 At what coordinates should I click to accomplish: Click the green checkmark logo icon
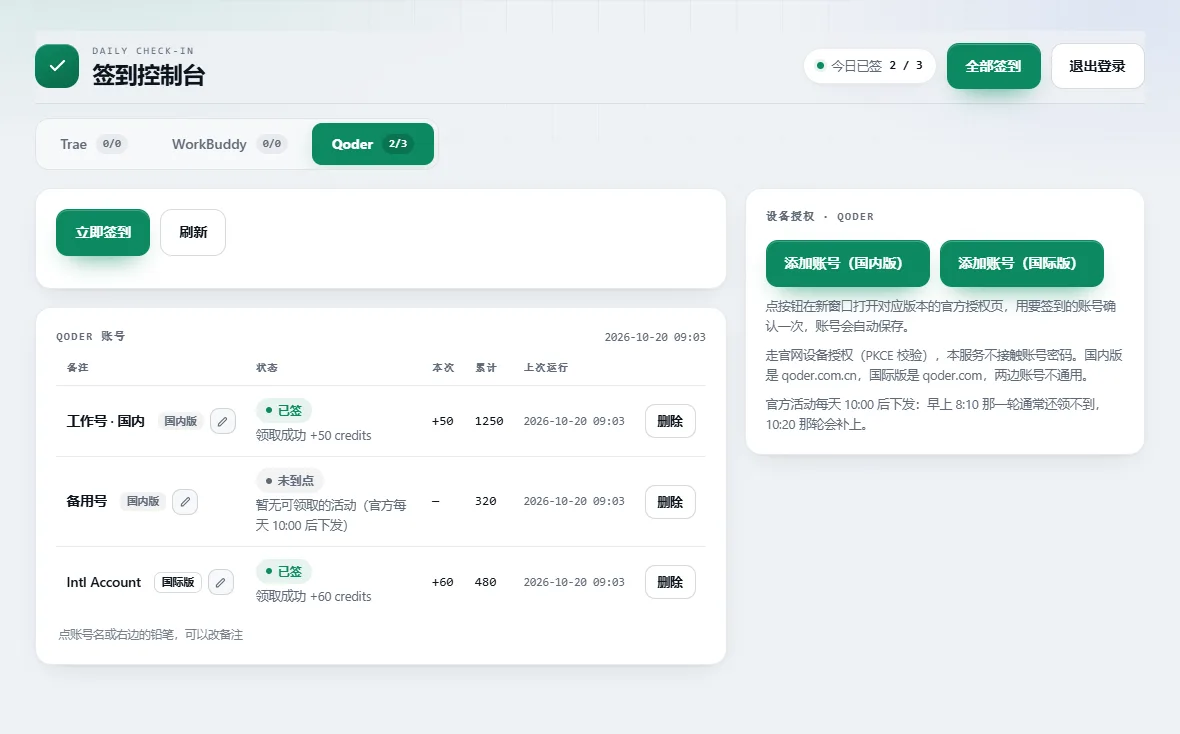click(56, 66)
